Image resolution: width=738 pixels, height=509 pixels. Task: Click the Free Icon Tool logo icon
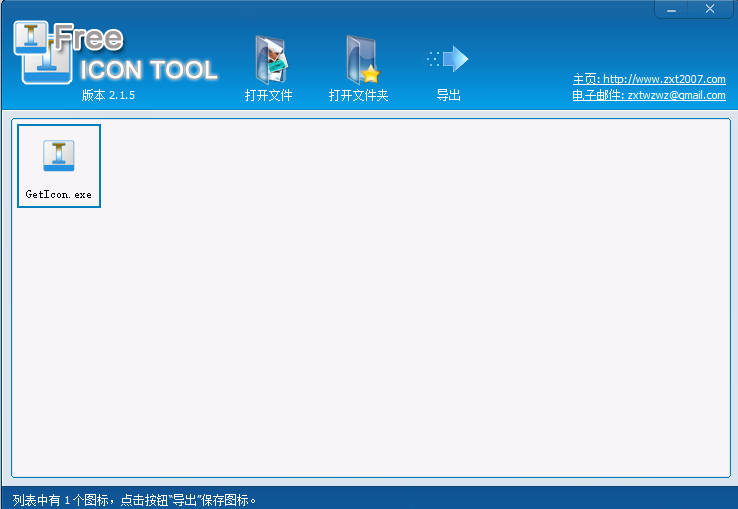pyautogui.click(x=42, y=52)
